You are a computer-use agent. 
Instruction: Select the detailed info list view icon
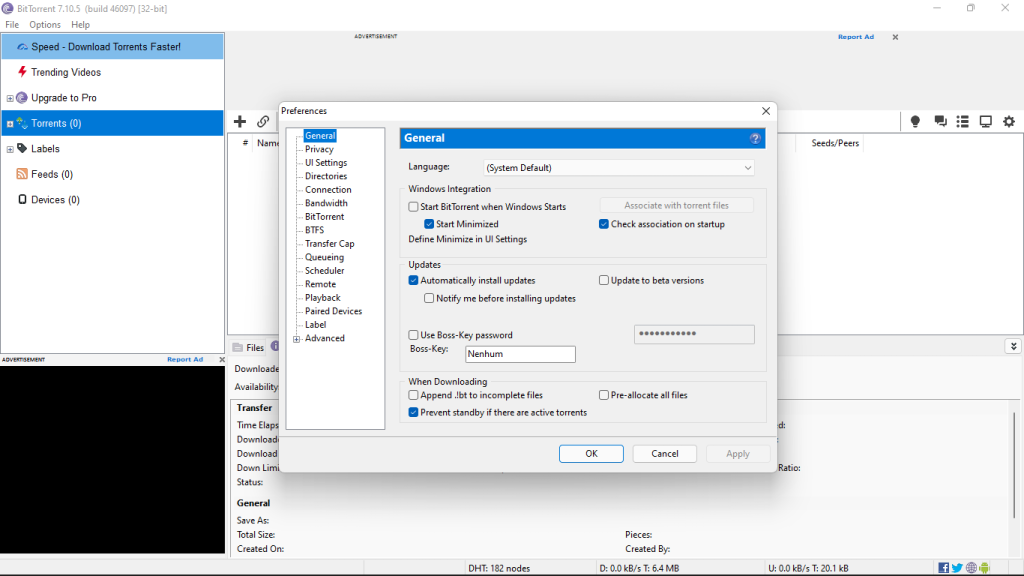coord(962,121)
